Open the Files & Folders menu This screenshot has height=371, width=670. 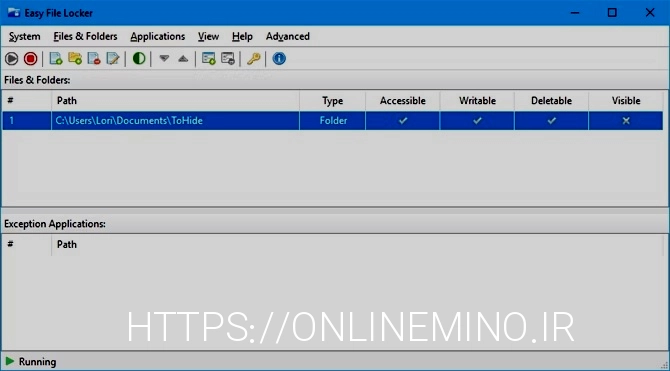click(x=85, y=36)
